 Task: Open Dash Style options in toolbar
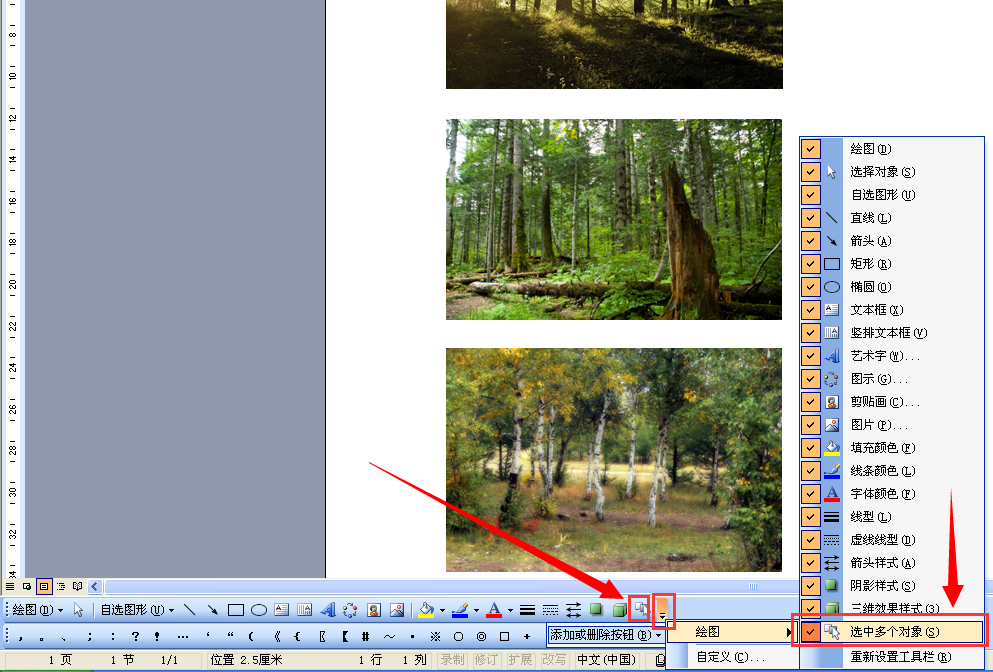550,610
